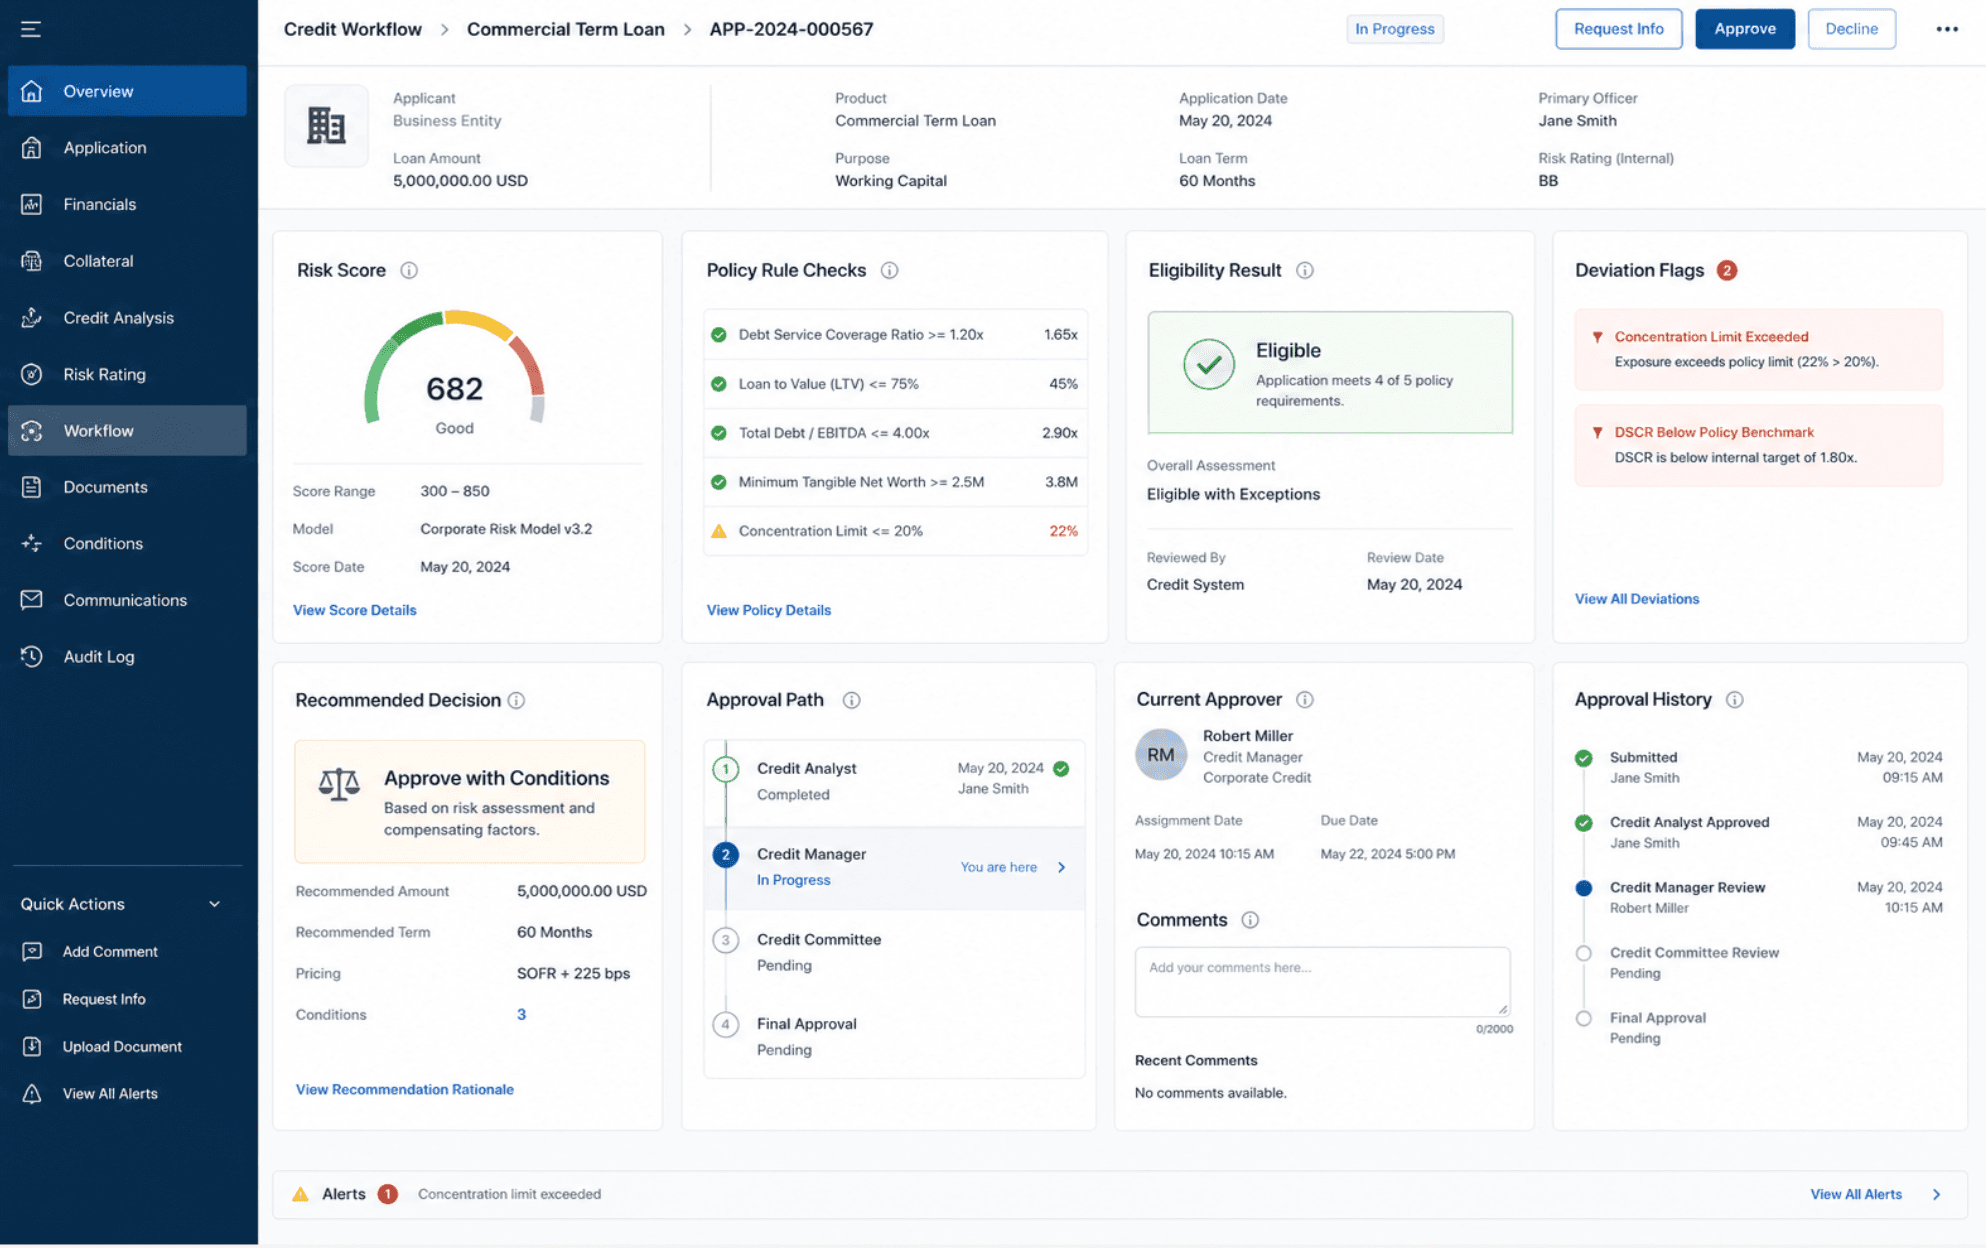Click the Risk Rating icon

click(32, 374)
